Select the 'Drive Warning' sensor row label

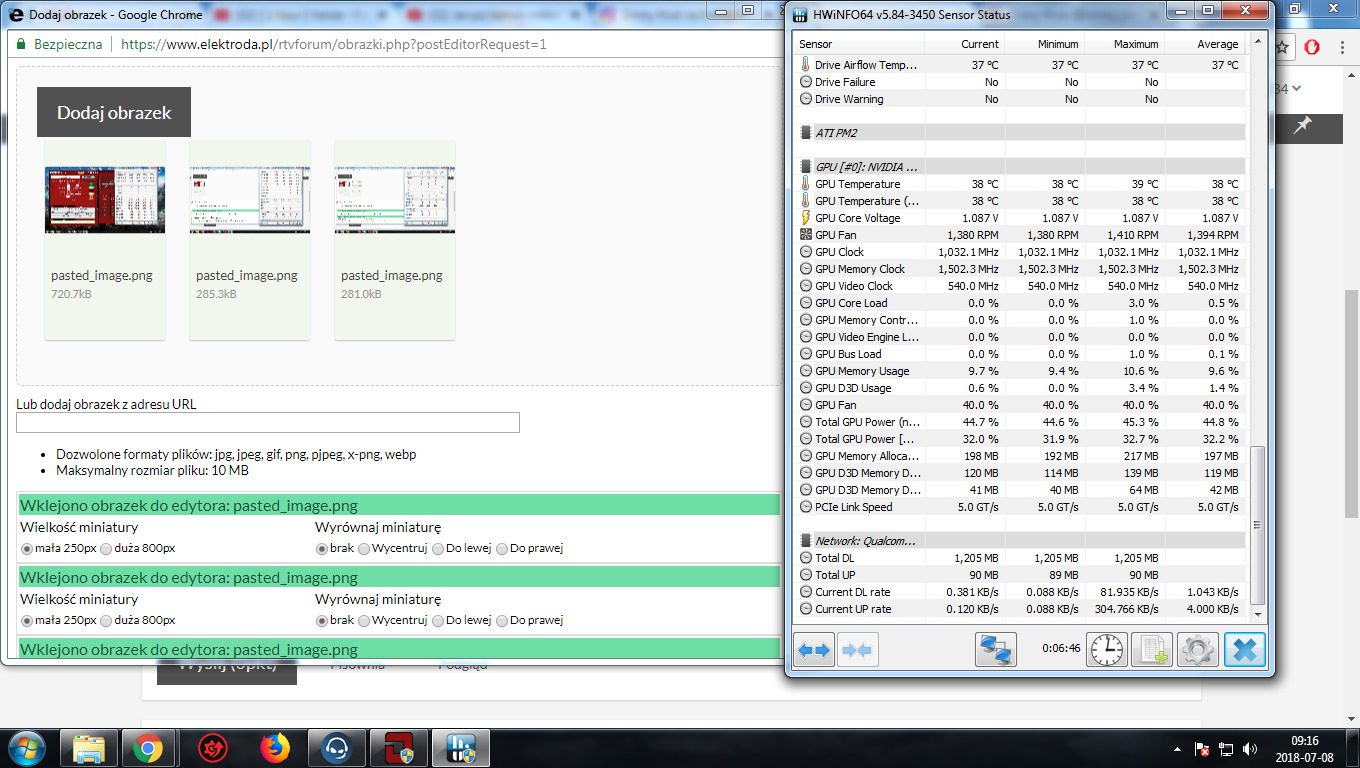coord(849,99)
